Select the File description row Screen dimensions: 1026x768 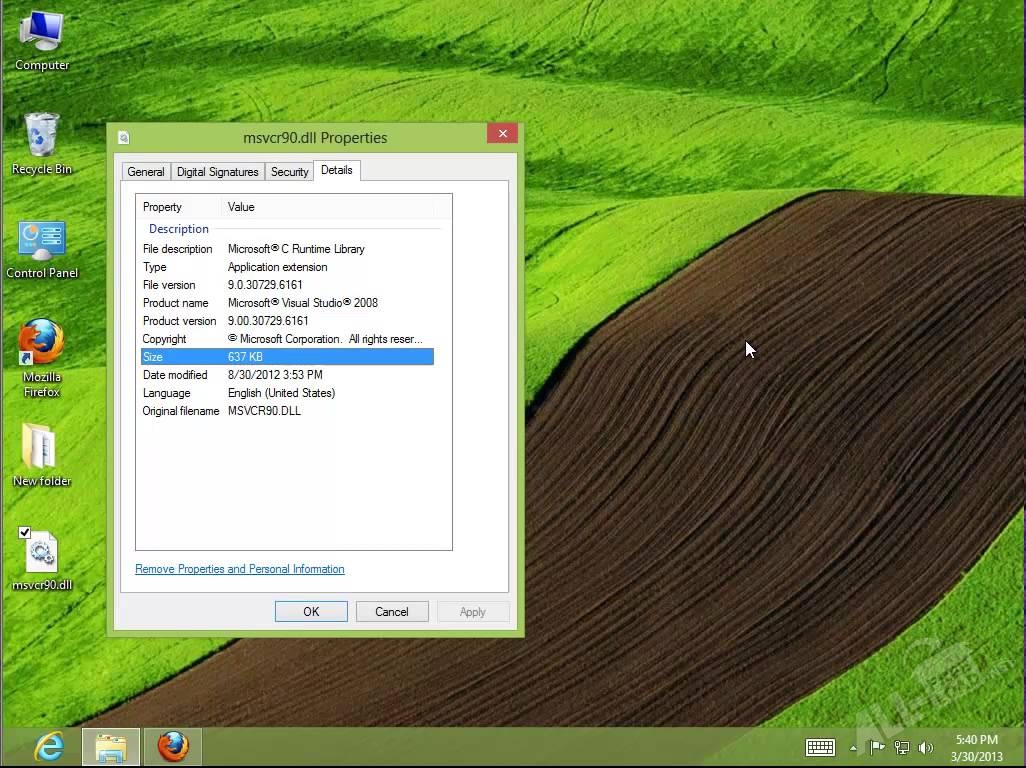[x=287, y=249]
